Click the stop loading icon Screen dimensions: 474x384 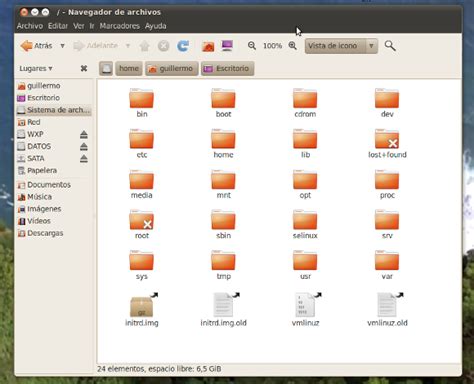pos(163,46)
